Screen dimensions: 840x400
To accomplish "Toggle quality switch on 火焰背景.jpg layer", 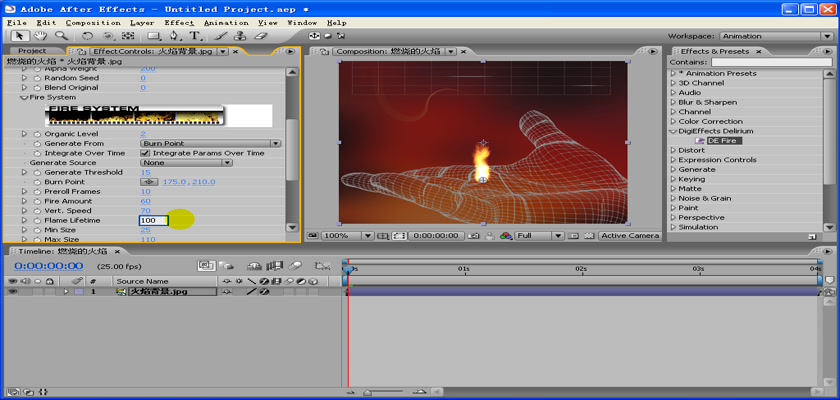I will 250,292.
